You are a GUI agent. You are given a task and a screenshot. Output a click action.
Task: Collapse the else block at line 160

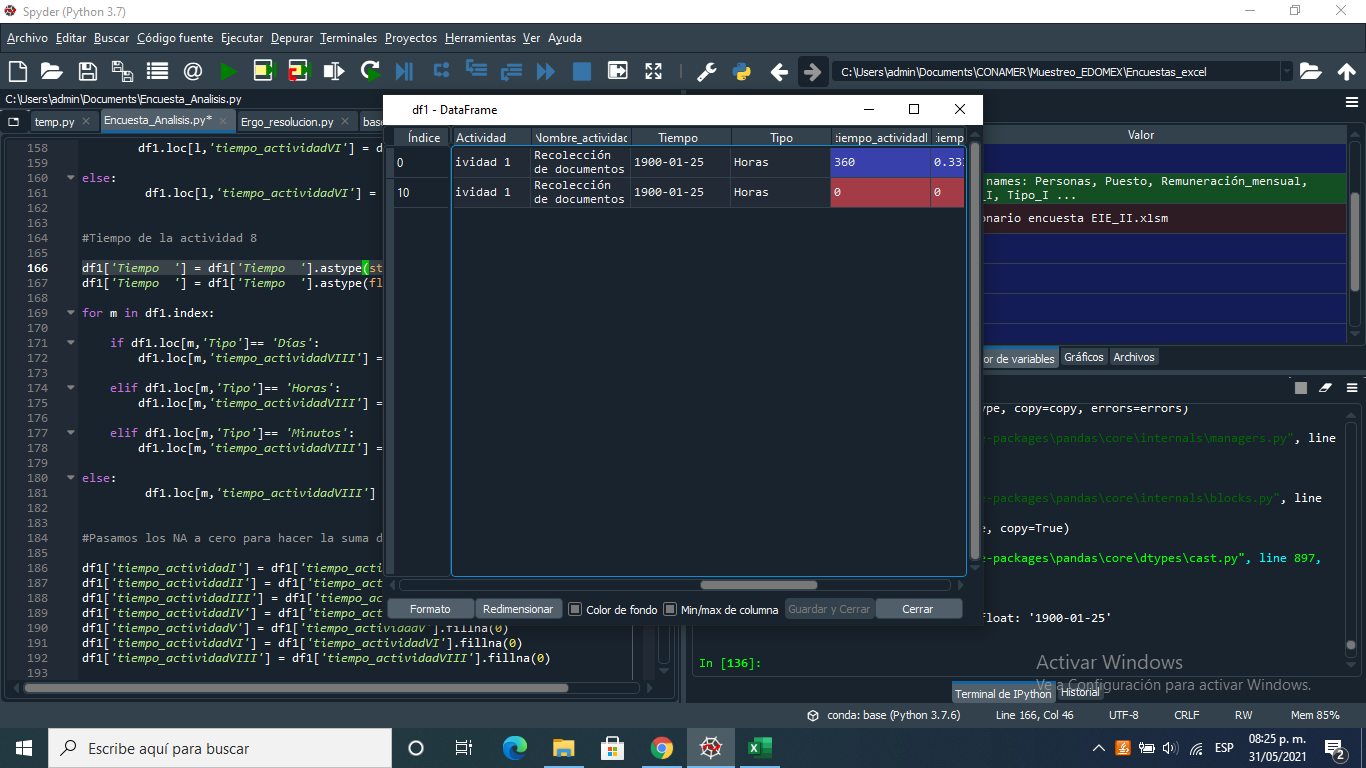(x=71, y=178)
